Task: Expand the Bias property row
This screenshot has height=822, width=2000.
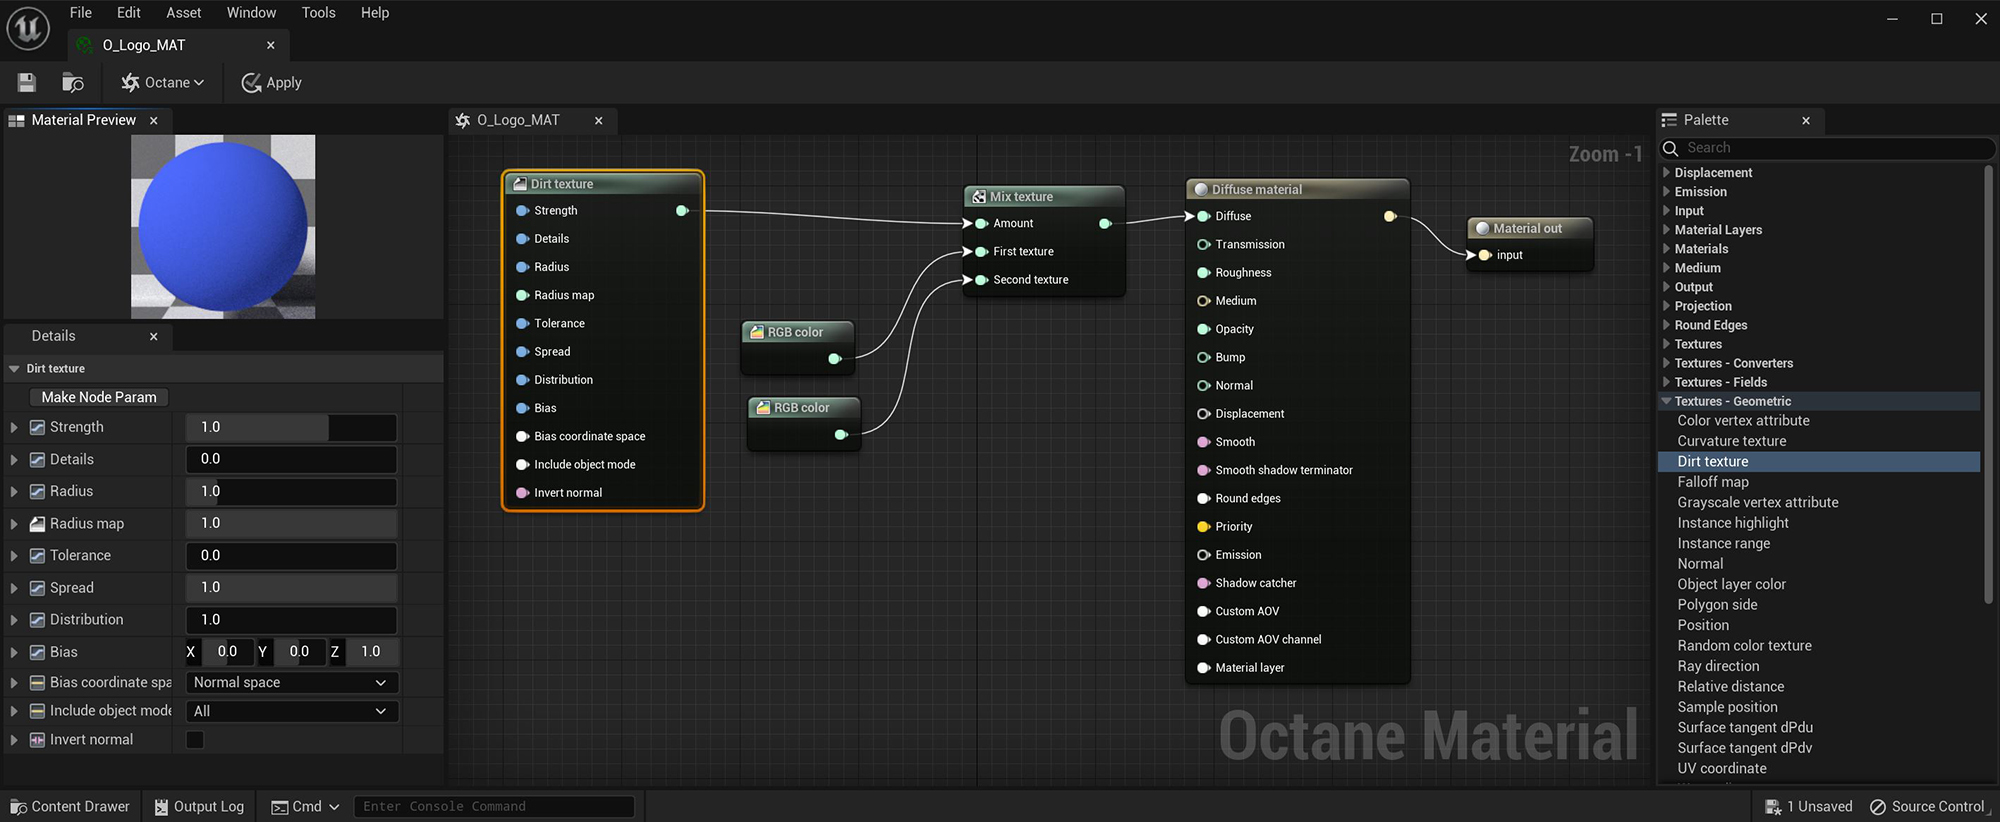Action: (x=14, y=652)
